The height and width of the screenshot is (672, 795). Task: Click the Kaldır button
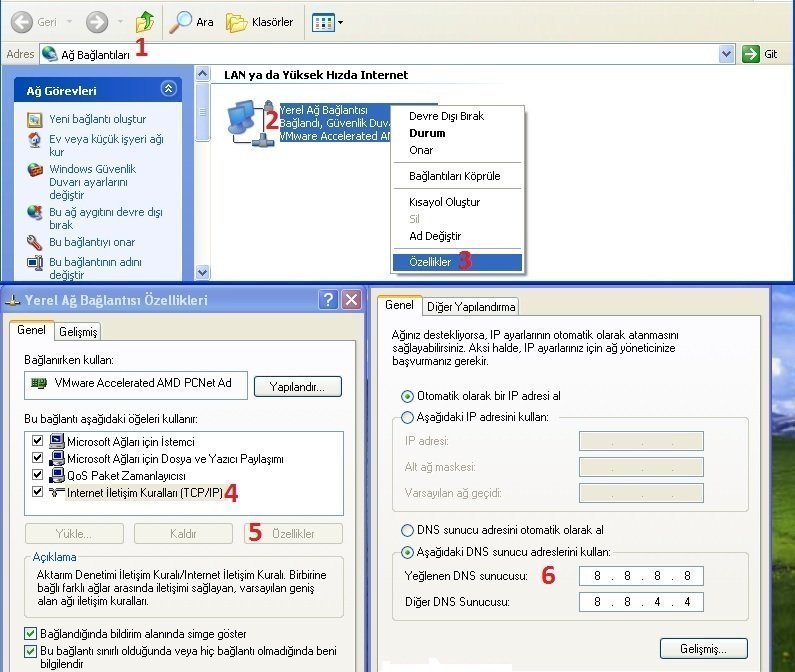coord(183,534)
